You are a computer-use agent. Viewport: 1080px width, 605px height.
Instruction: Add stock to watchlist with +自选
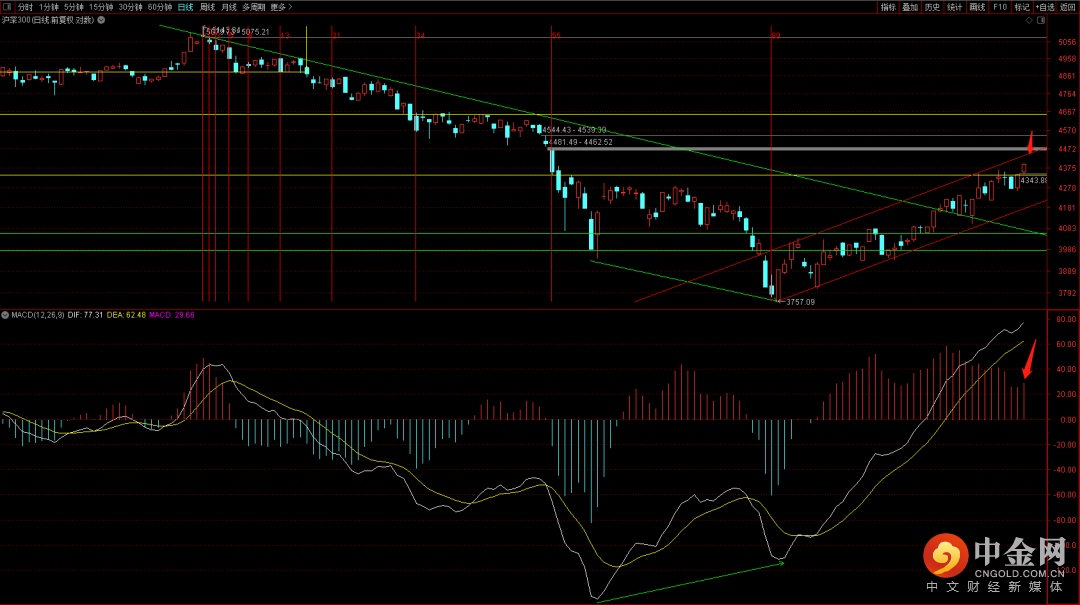click(1045, 7)
